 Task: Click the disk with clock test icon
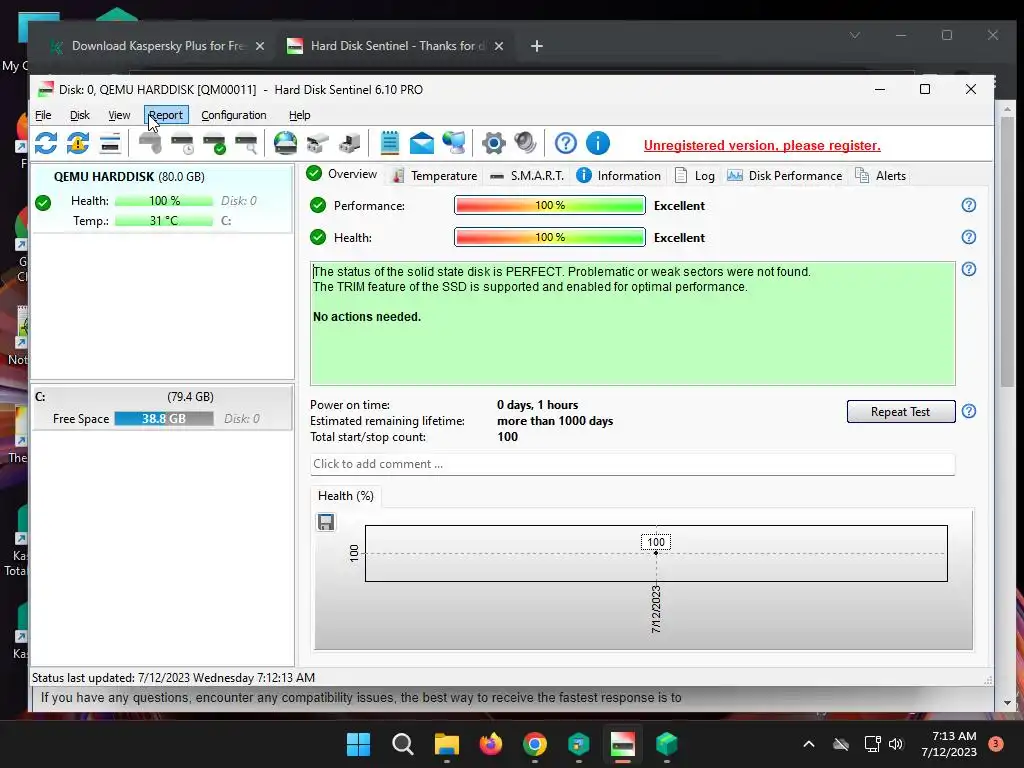pos(182,143)
